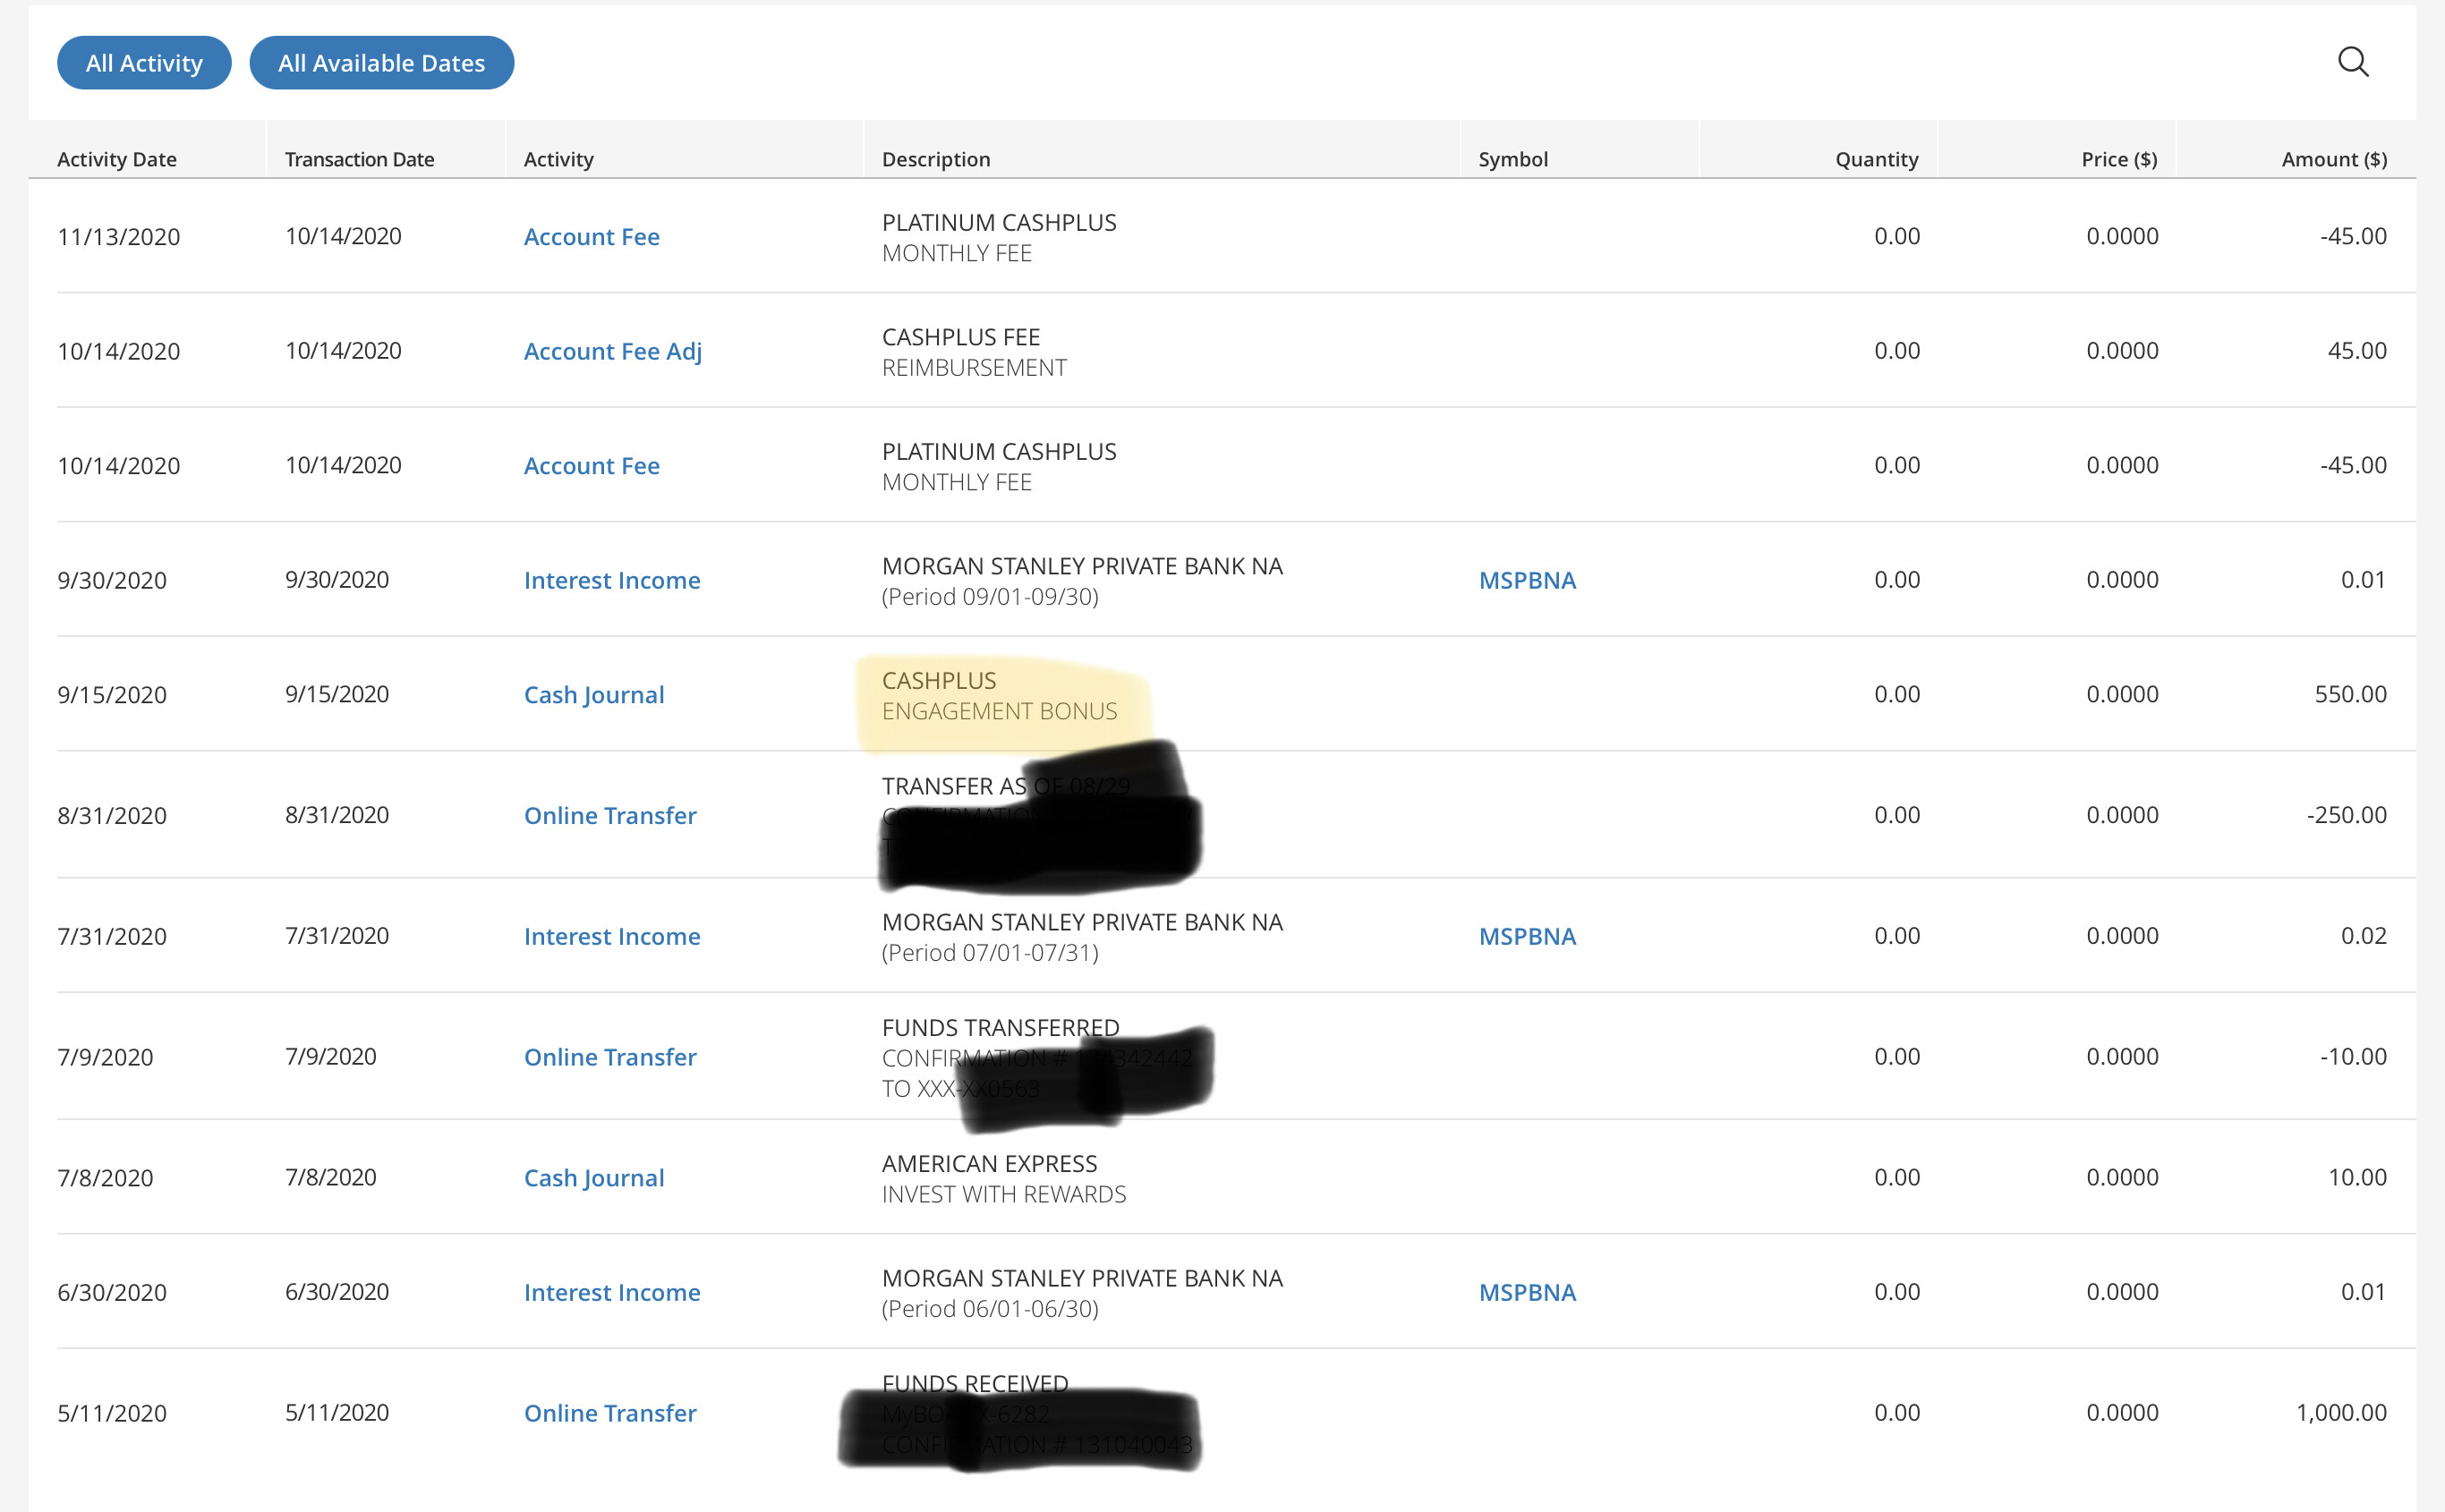Click the search magnifier icon
This screenshot has width=2445, height=1512.
[x=2352, y=62]
